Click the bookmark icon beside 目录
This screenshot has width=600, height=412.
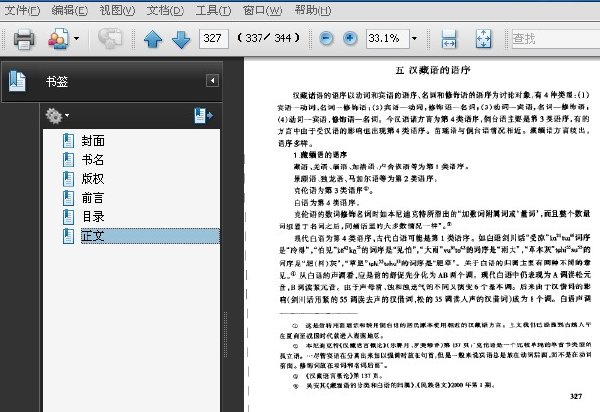click(x=68, y=217)
